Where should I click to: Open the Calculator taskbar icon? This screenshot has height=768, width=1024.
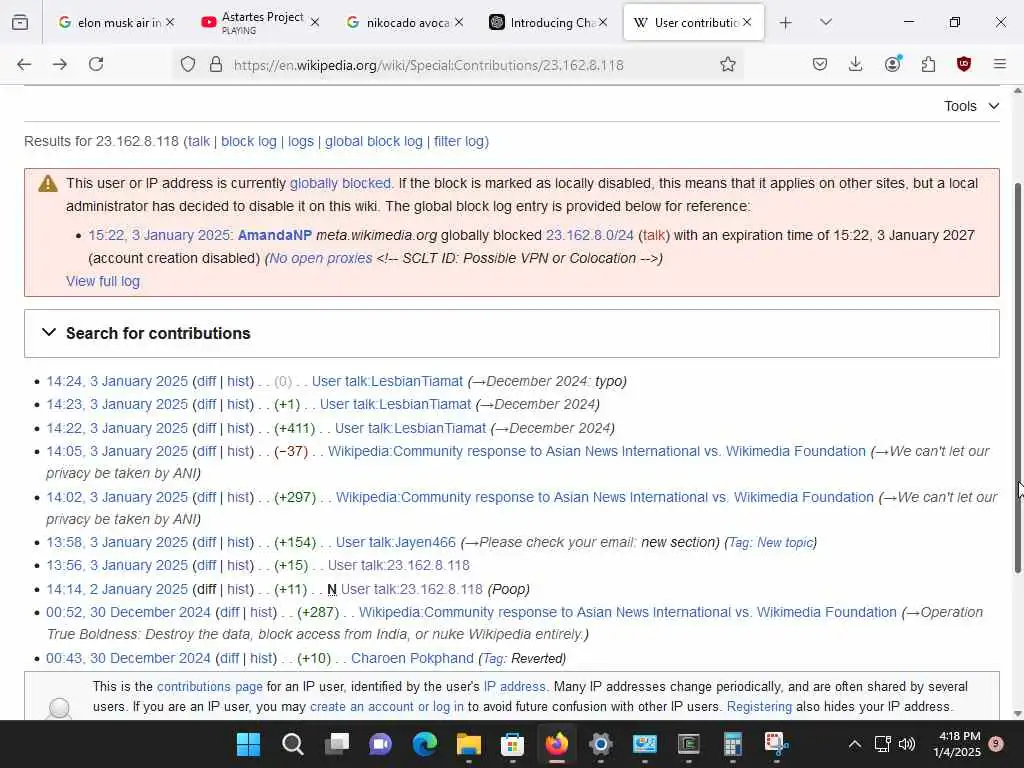pos(732,744)
